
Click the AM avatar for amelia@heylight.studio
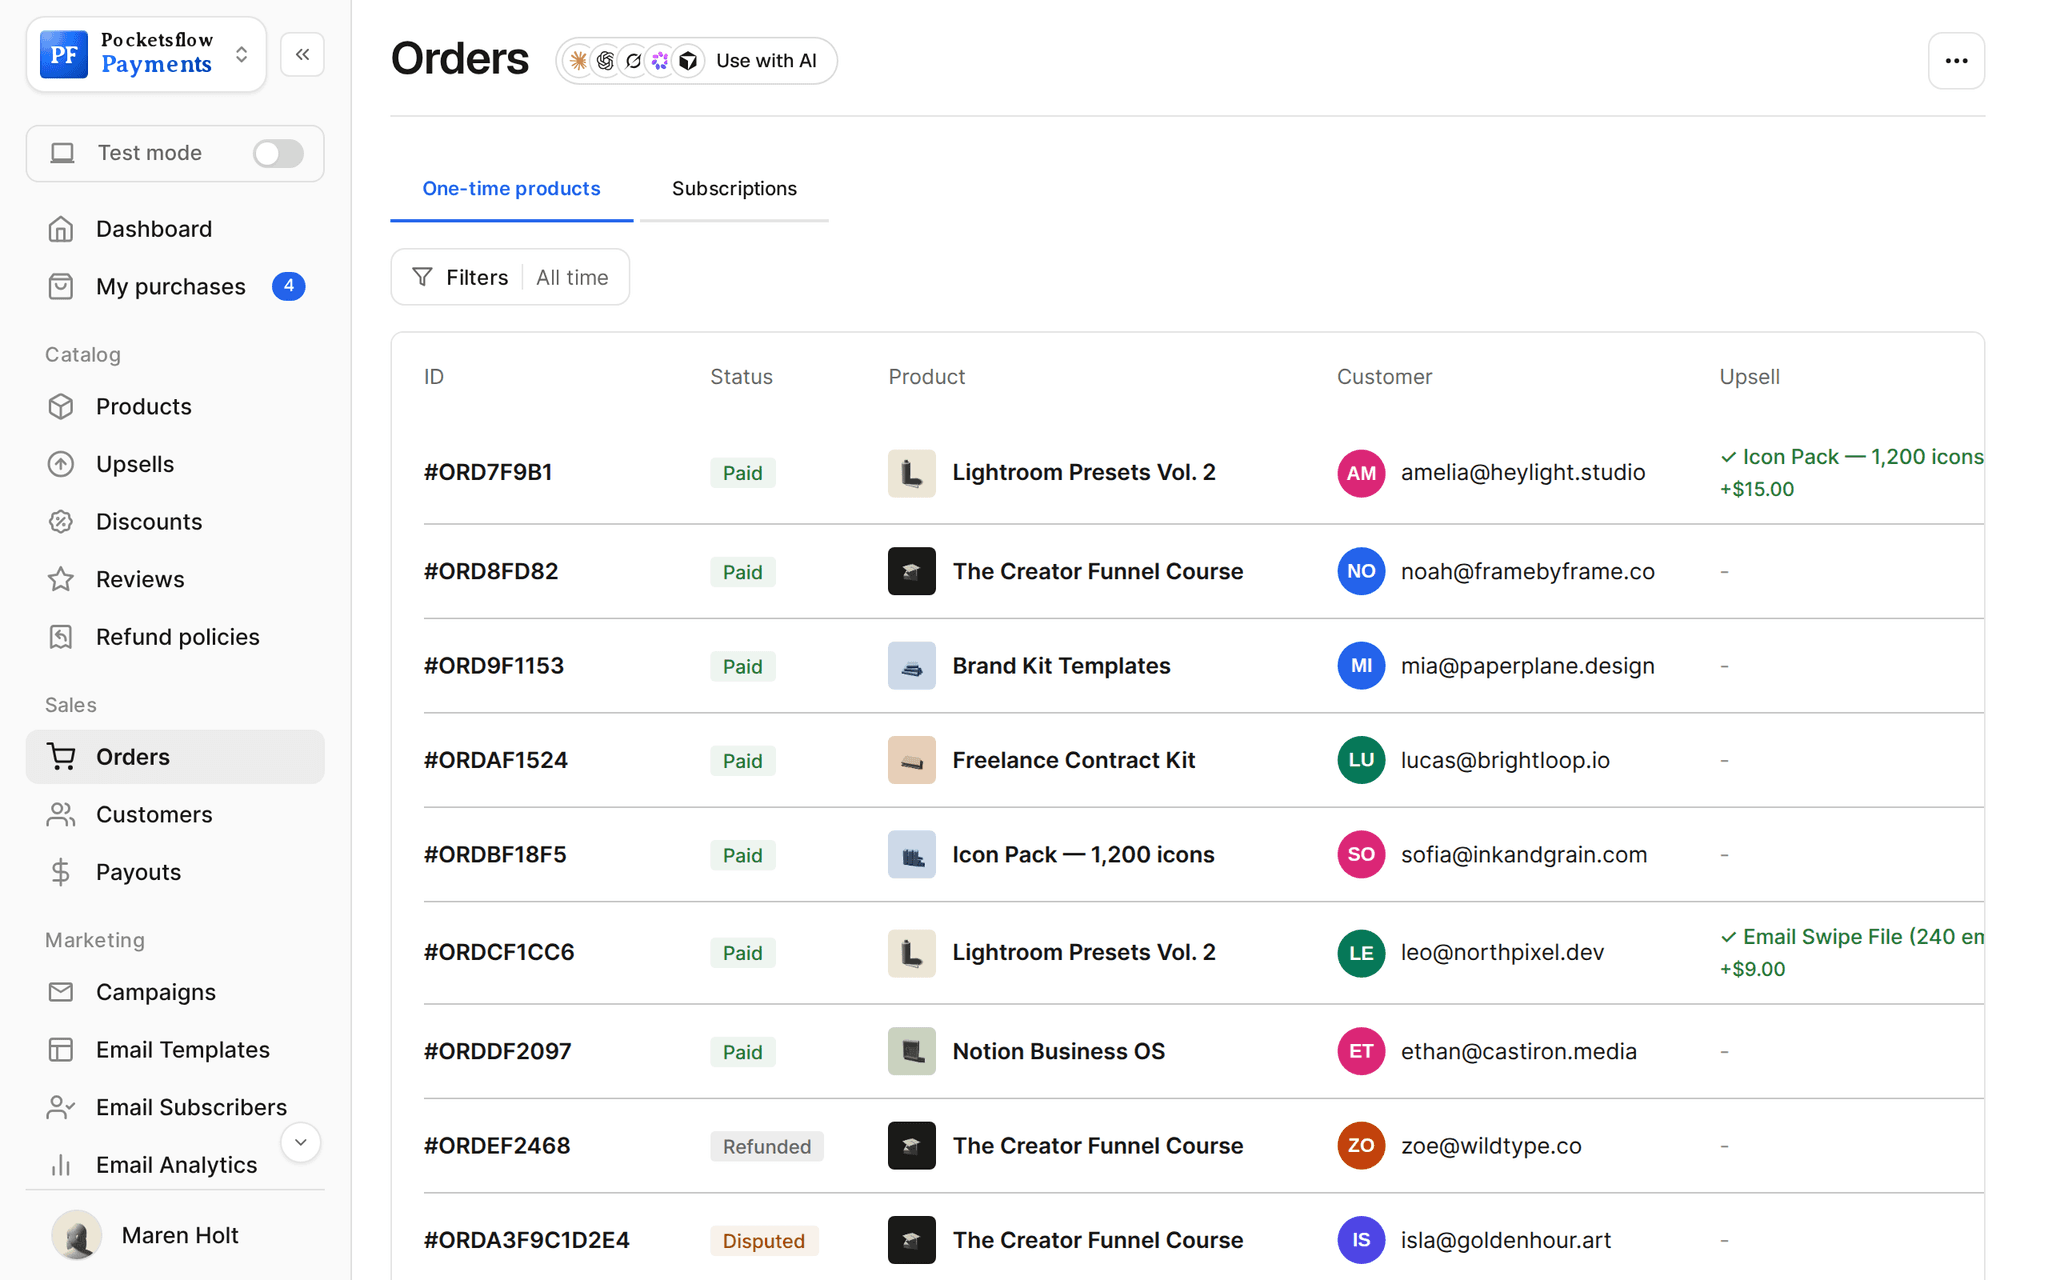coord(1361,473)
